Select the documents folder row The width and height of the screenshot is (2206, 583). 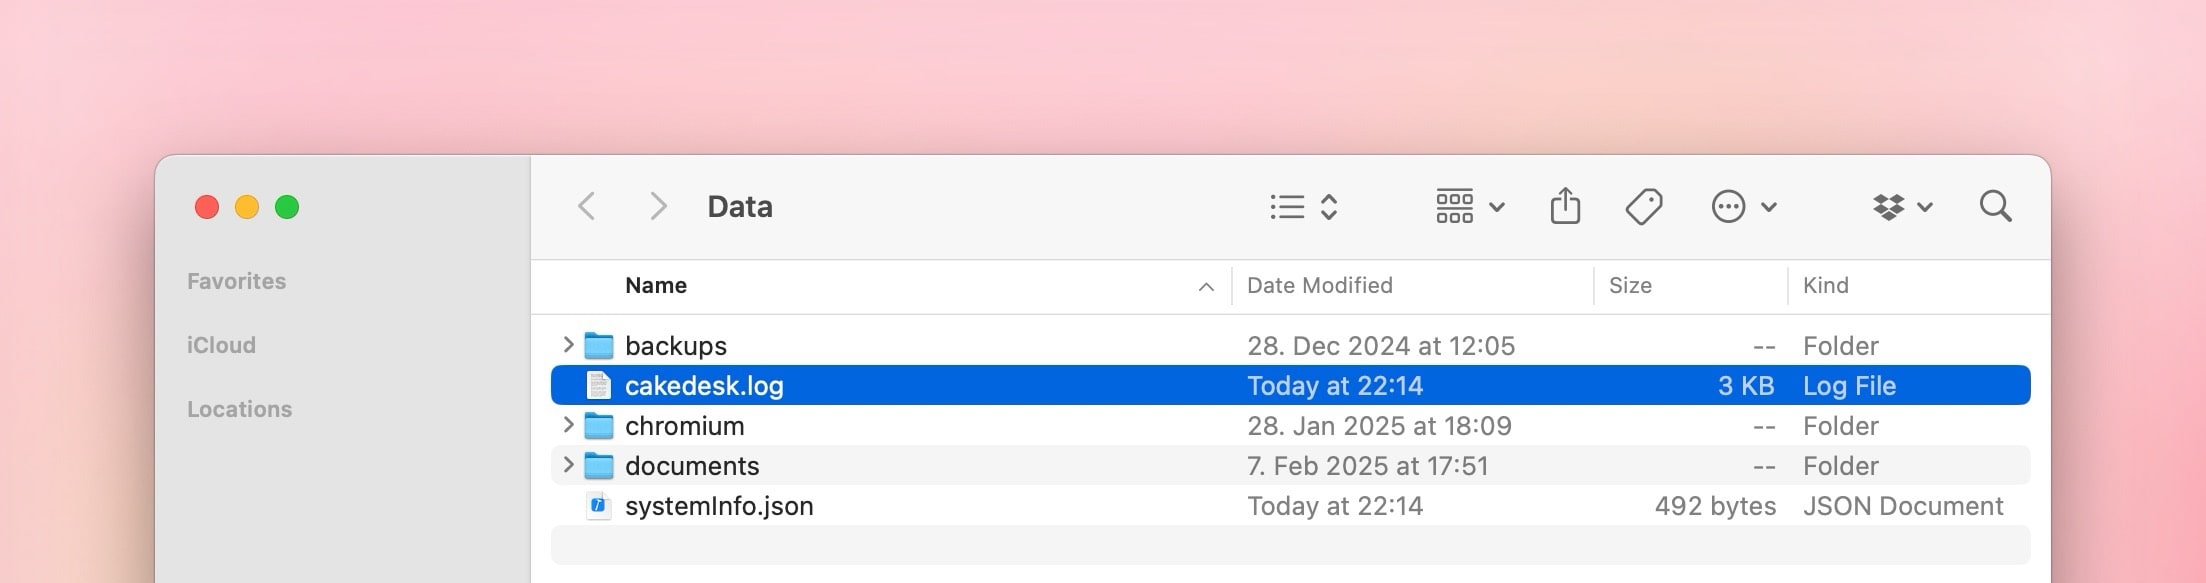[x=692, y=466]
